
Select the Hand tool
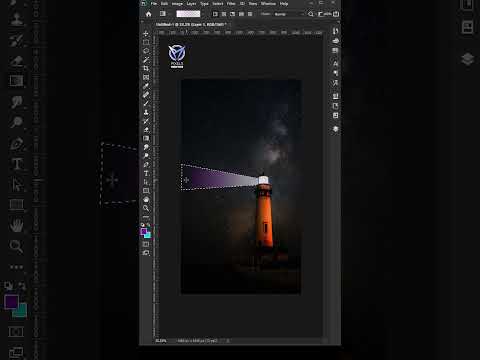point(146,199)
